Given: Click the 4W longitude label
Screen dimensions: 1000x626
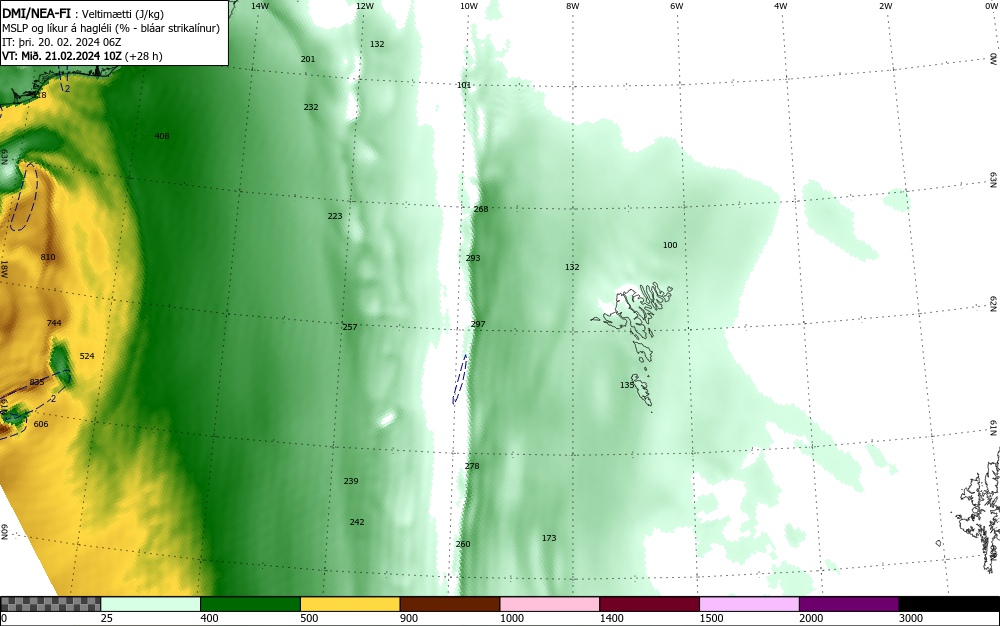Looking at the screenshot, I should pyautogui.click(x=781, y=6).
